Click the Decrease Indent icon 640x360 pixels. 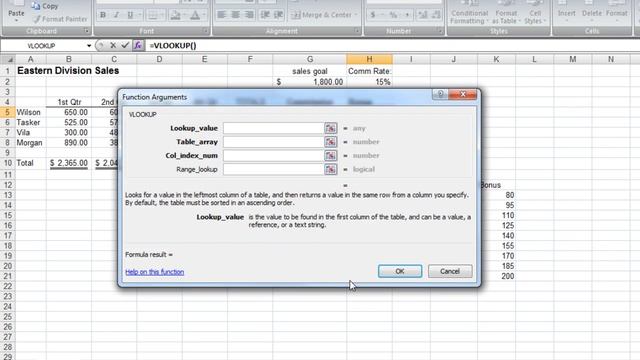pyautogui.click(x=265, y=15)
